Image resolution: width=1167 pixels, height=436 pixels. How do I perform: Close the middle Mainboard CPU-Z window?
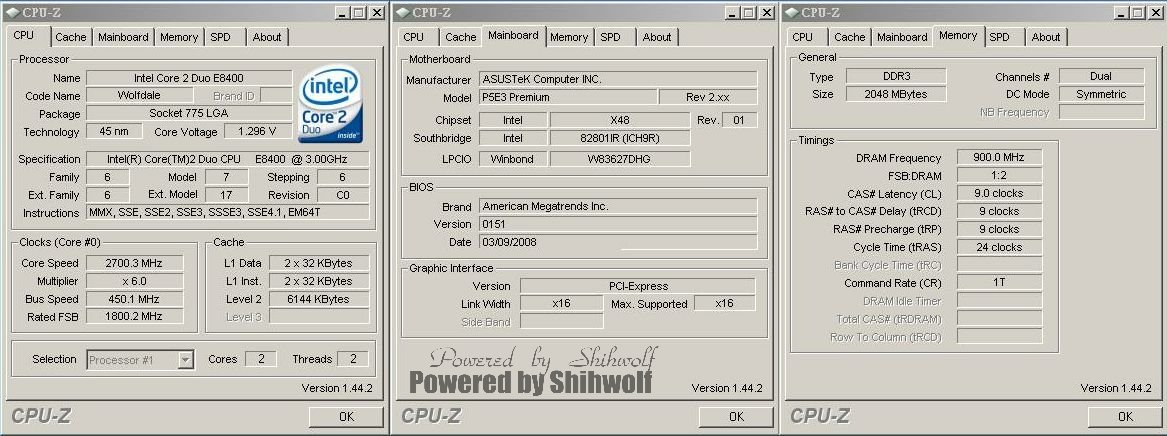[x=767, y=13]
